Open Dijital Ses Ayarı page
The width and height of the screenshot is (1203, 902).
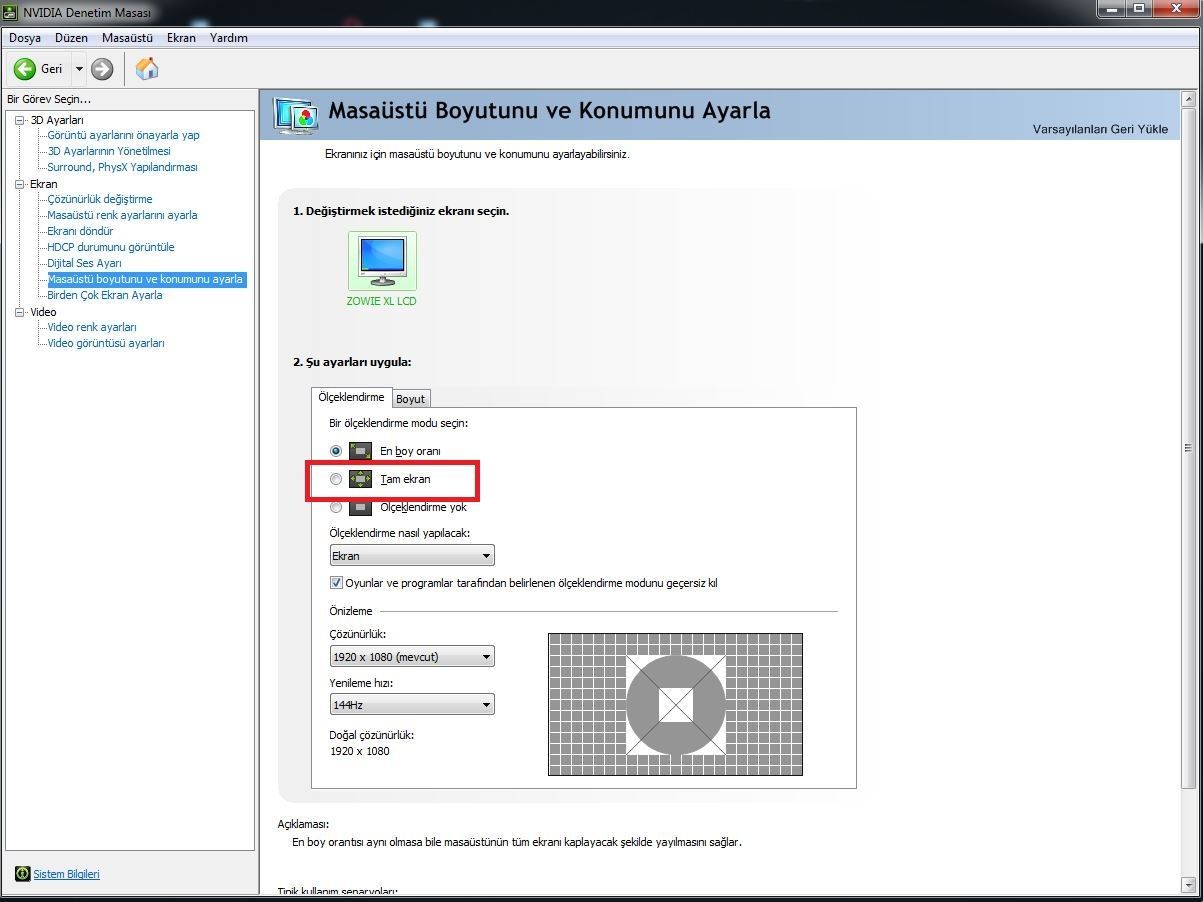(x=85, y=263)
